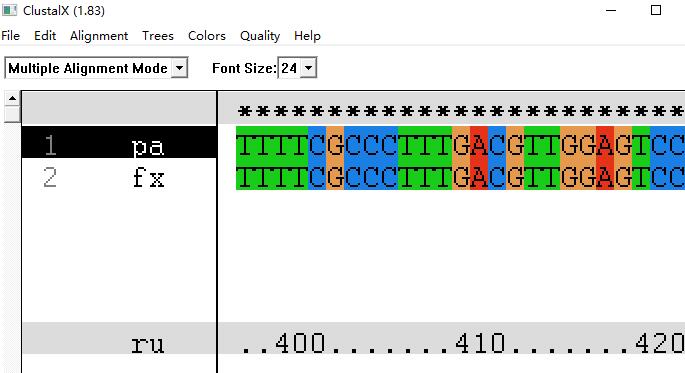Viewport: 685px width, 373px height.
Task: Select sequence name fx
Action: pos(149,178)
